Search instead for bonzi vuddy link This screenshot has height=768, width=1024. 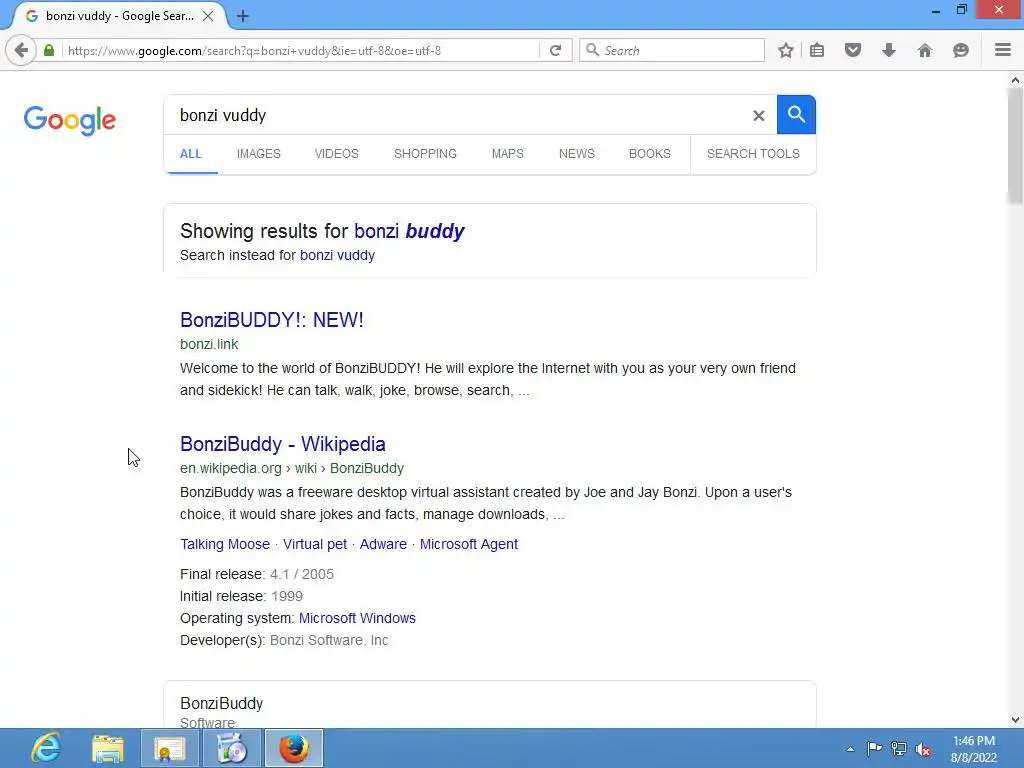(337, 255)
